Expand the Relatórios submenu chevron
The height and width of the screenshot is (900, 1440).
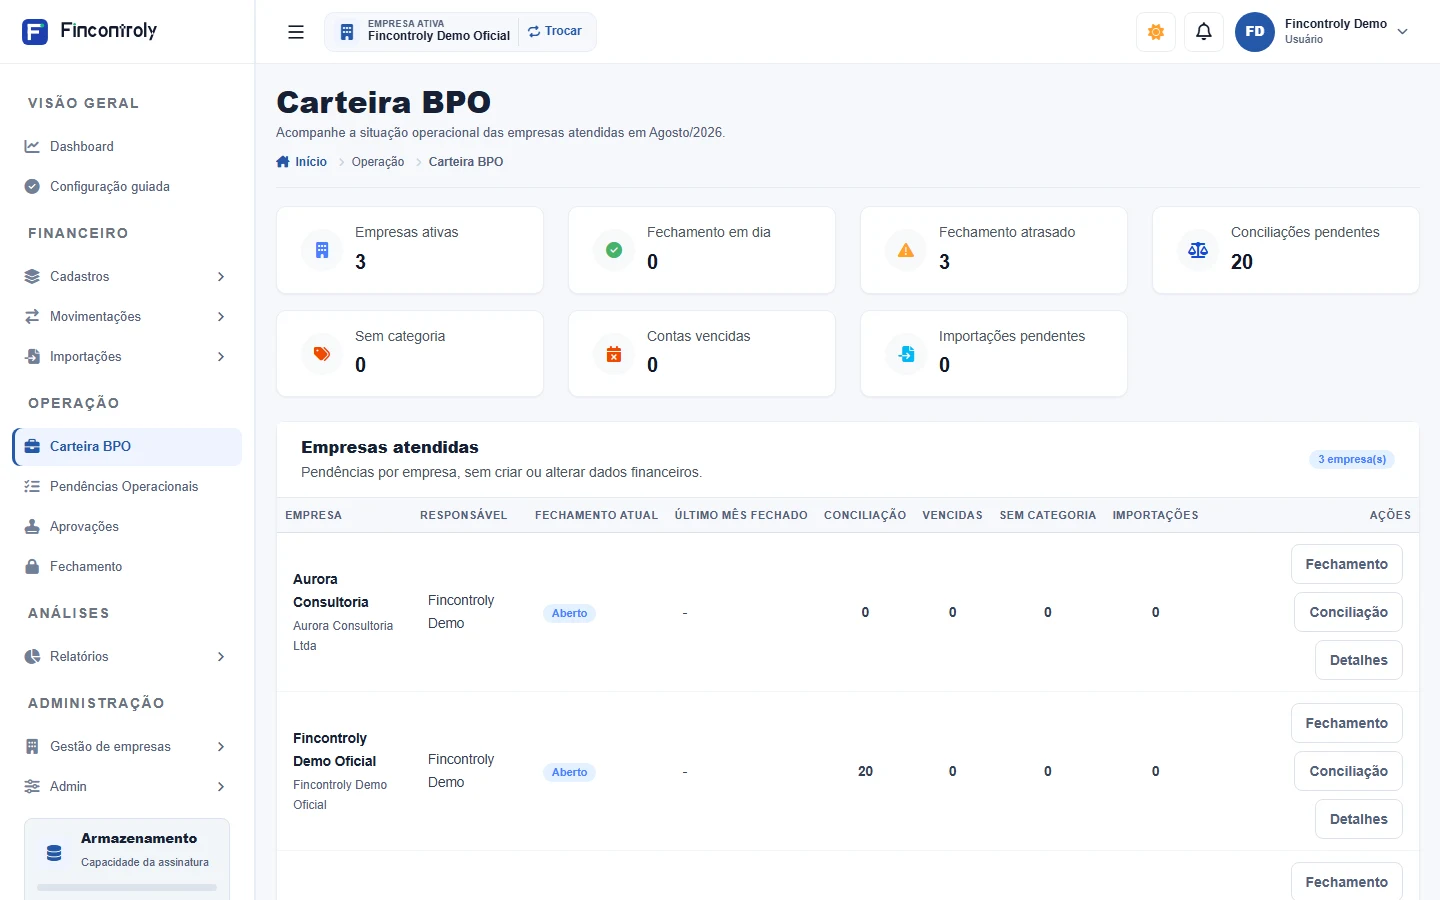click(x=221, y=657)
